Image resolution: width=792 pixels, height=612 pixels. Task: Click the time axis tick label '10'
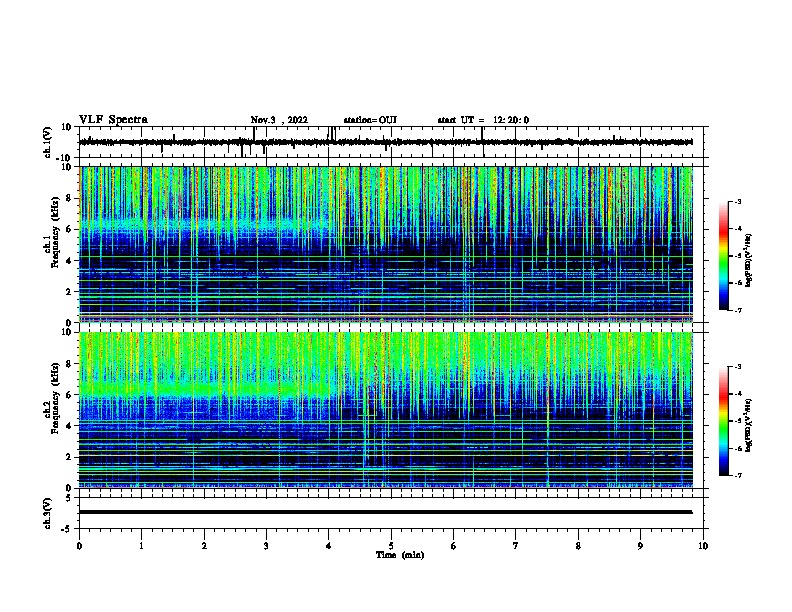(x=703, y=546)
